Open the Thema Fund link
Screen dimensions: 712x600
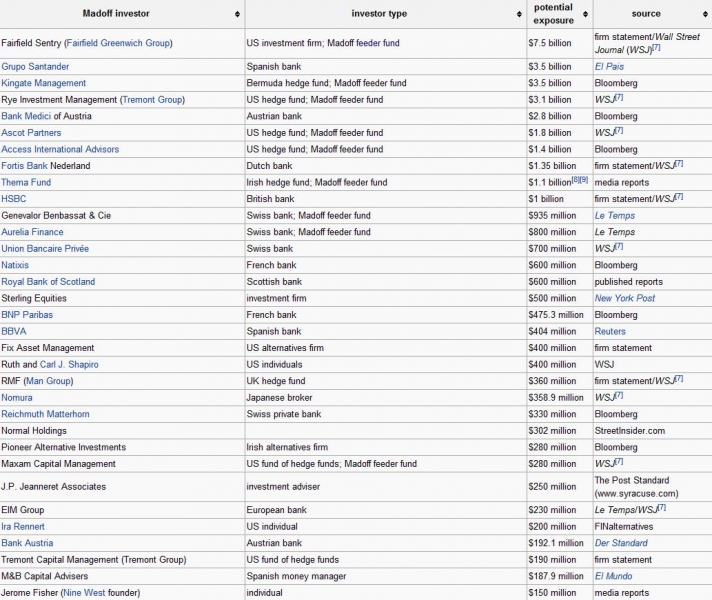tap(26, 183)
